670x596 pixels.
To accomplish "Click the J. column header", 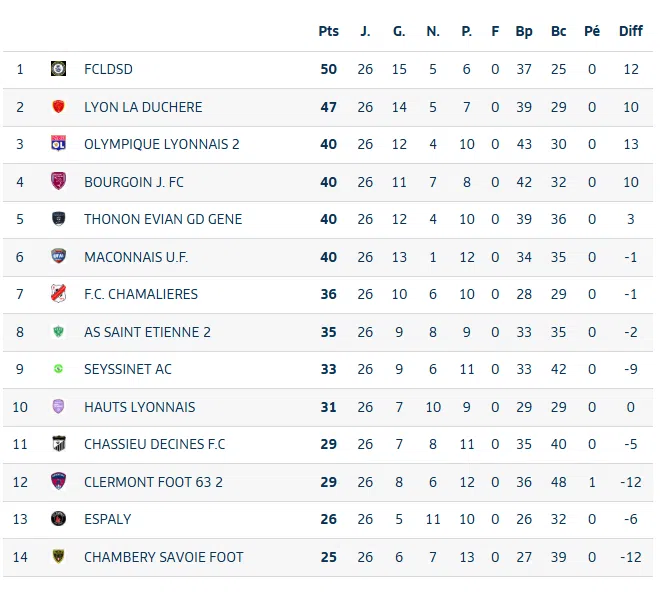I will [x=365, y=31].
